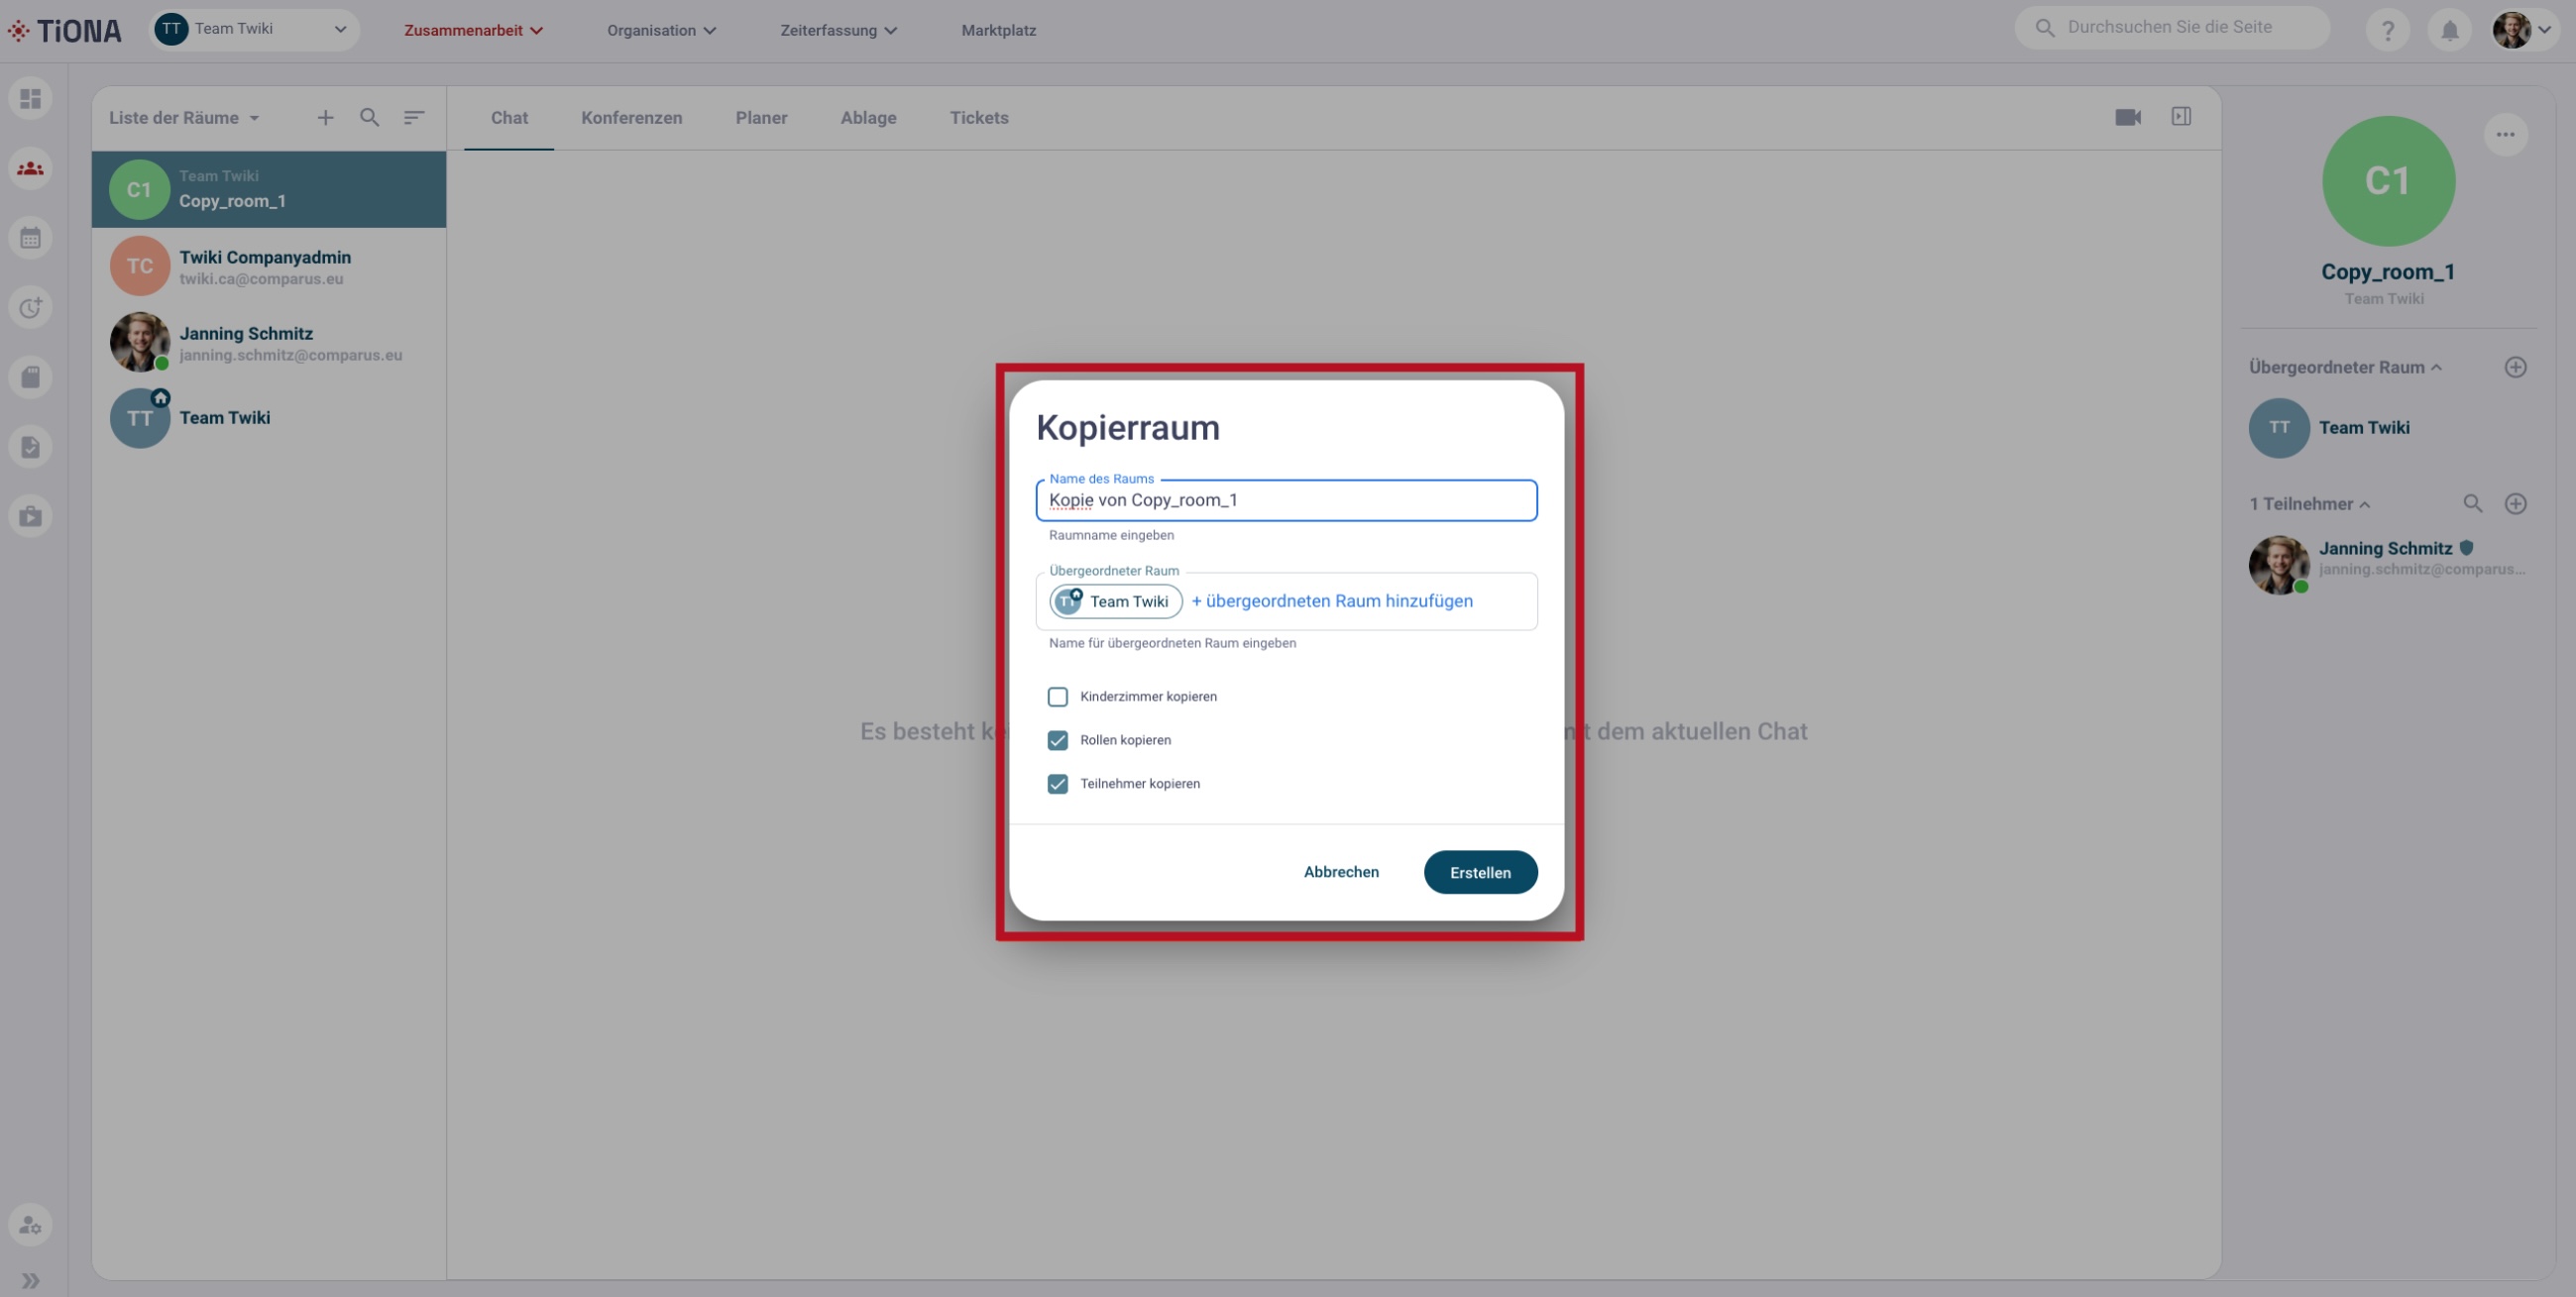Uncheck the Rollen kopieren checkbox

1058,740
